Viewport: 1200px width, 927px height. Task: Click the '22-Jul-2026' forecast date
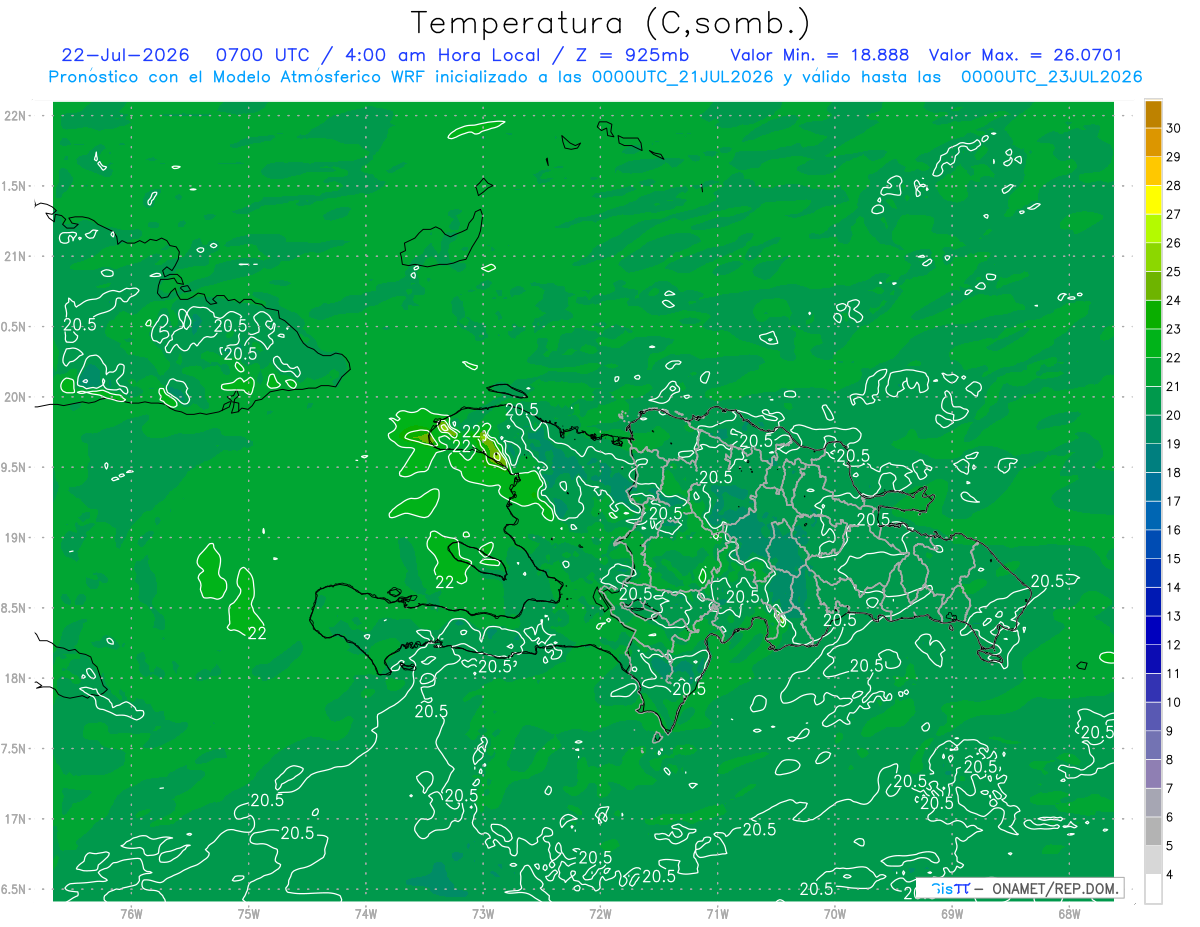point(125,55)
